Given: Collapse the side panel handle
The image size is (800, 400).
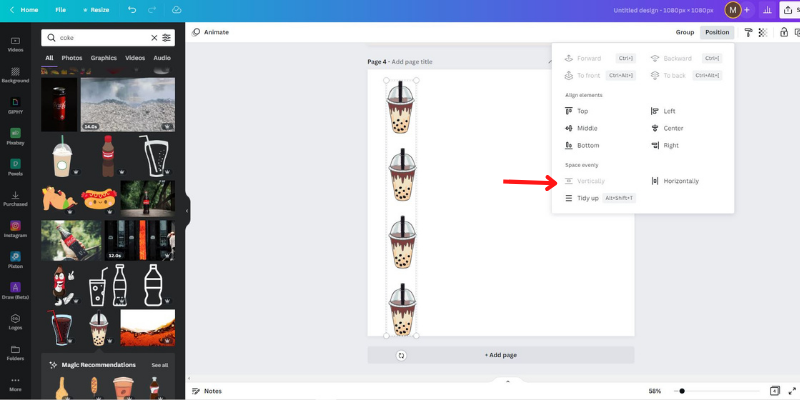Looking at the screenshot, I should click(187, 210).
